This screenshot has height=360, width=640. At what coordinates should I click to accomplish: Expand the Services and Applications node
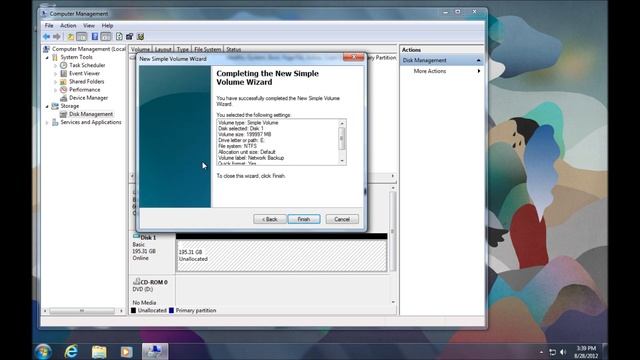click(47, 122)
